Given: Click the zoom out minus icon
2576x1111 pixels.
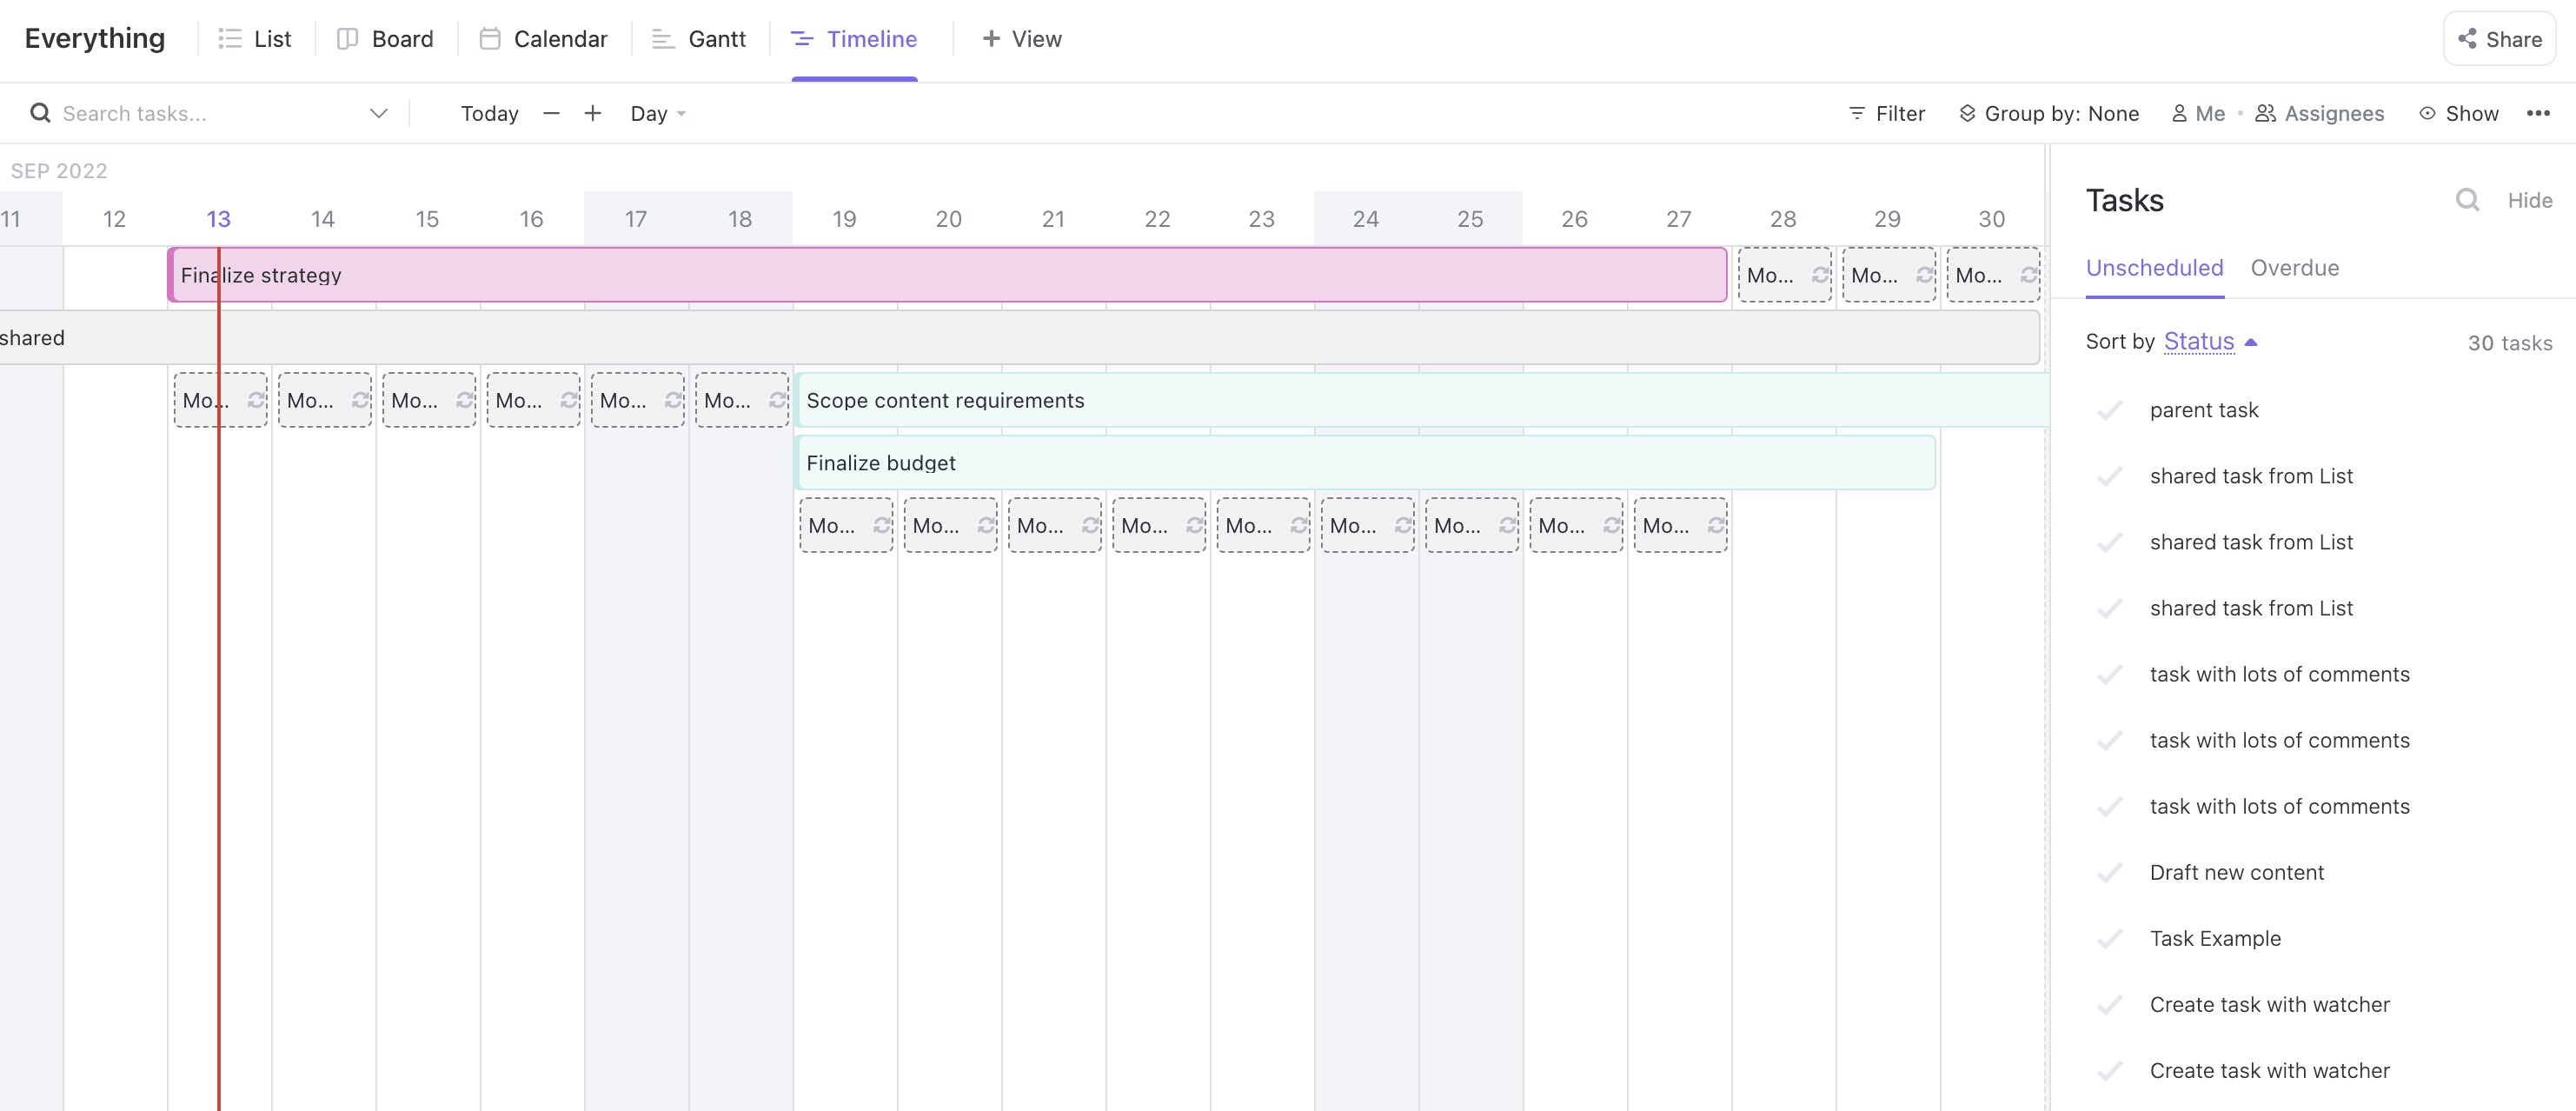Looking at the screenshot, I should 551,113.
